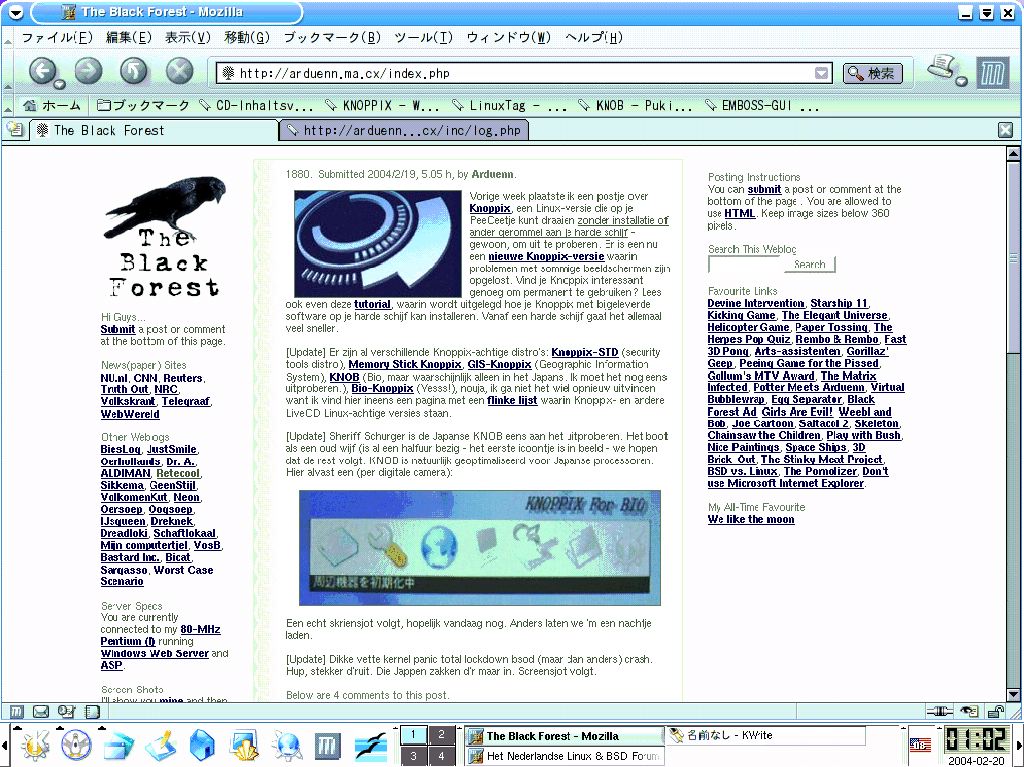The image size is (1024, 767).
Task: Launch OpenOffice from the panel gull icon
Action: [x=370, y=745]
